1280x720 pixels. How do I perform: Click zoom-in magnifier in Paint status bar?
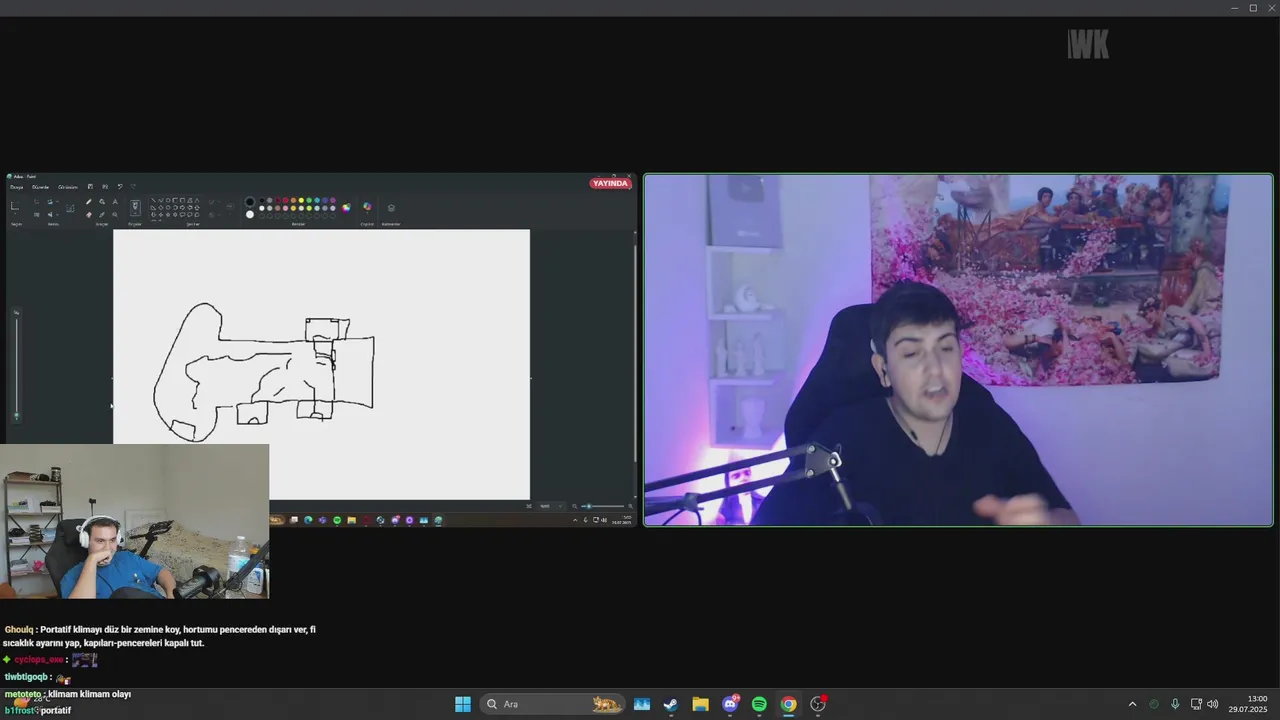629,506
